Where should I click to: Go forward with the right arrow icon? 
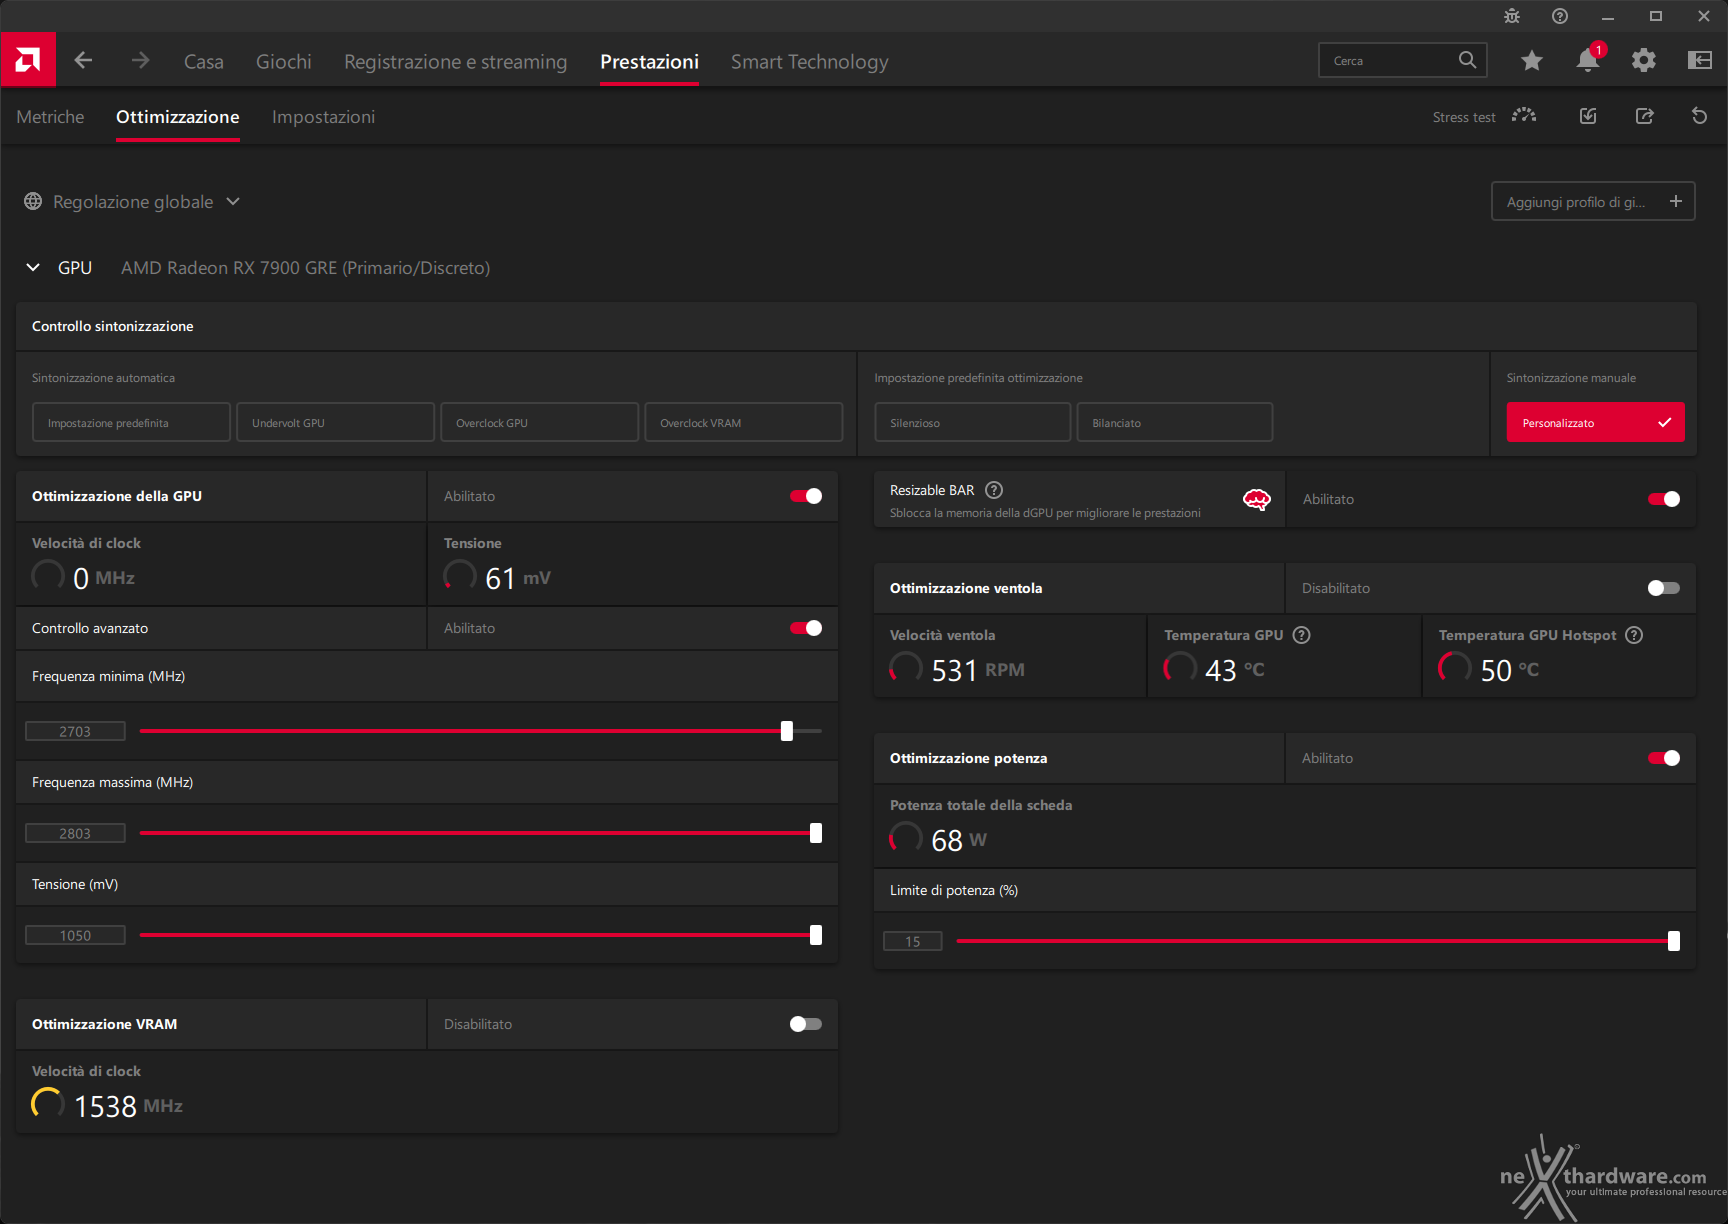140,61
